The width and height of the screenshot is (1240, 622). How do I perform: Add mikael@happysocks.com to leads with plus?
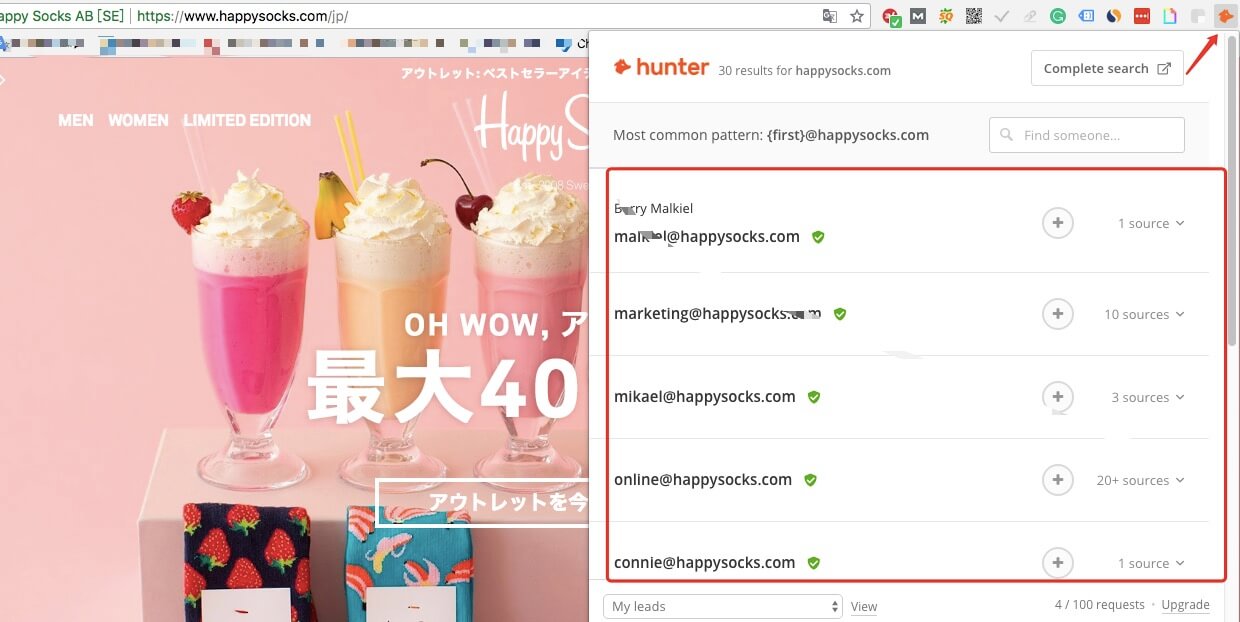click(1057, 396)
